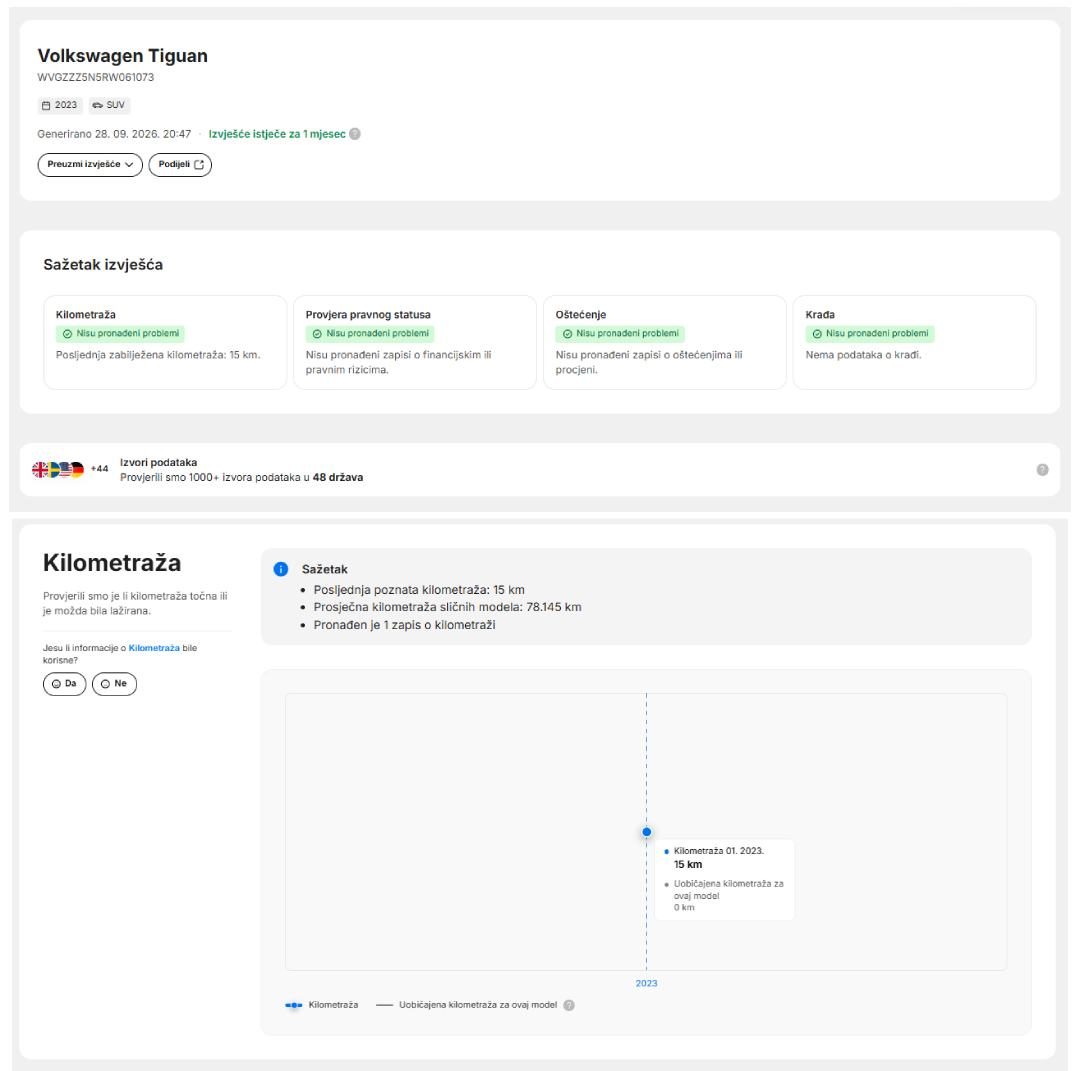Click the check icon in Krada badge
Viewport: 1080px width, 1071px height.
tap(818, 334)
